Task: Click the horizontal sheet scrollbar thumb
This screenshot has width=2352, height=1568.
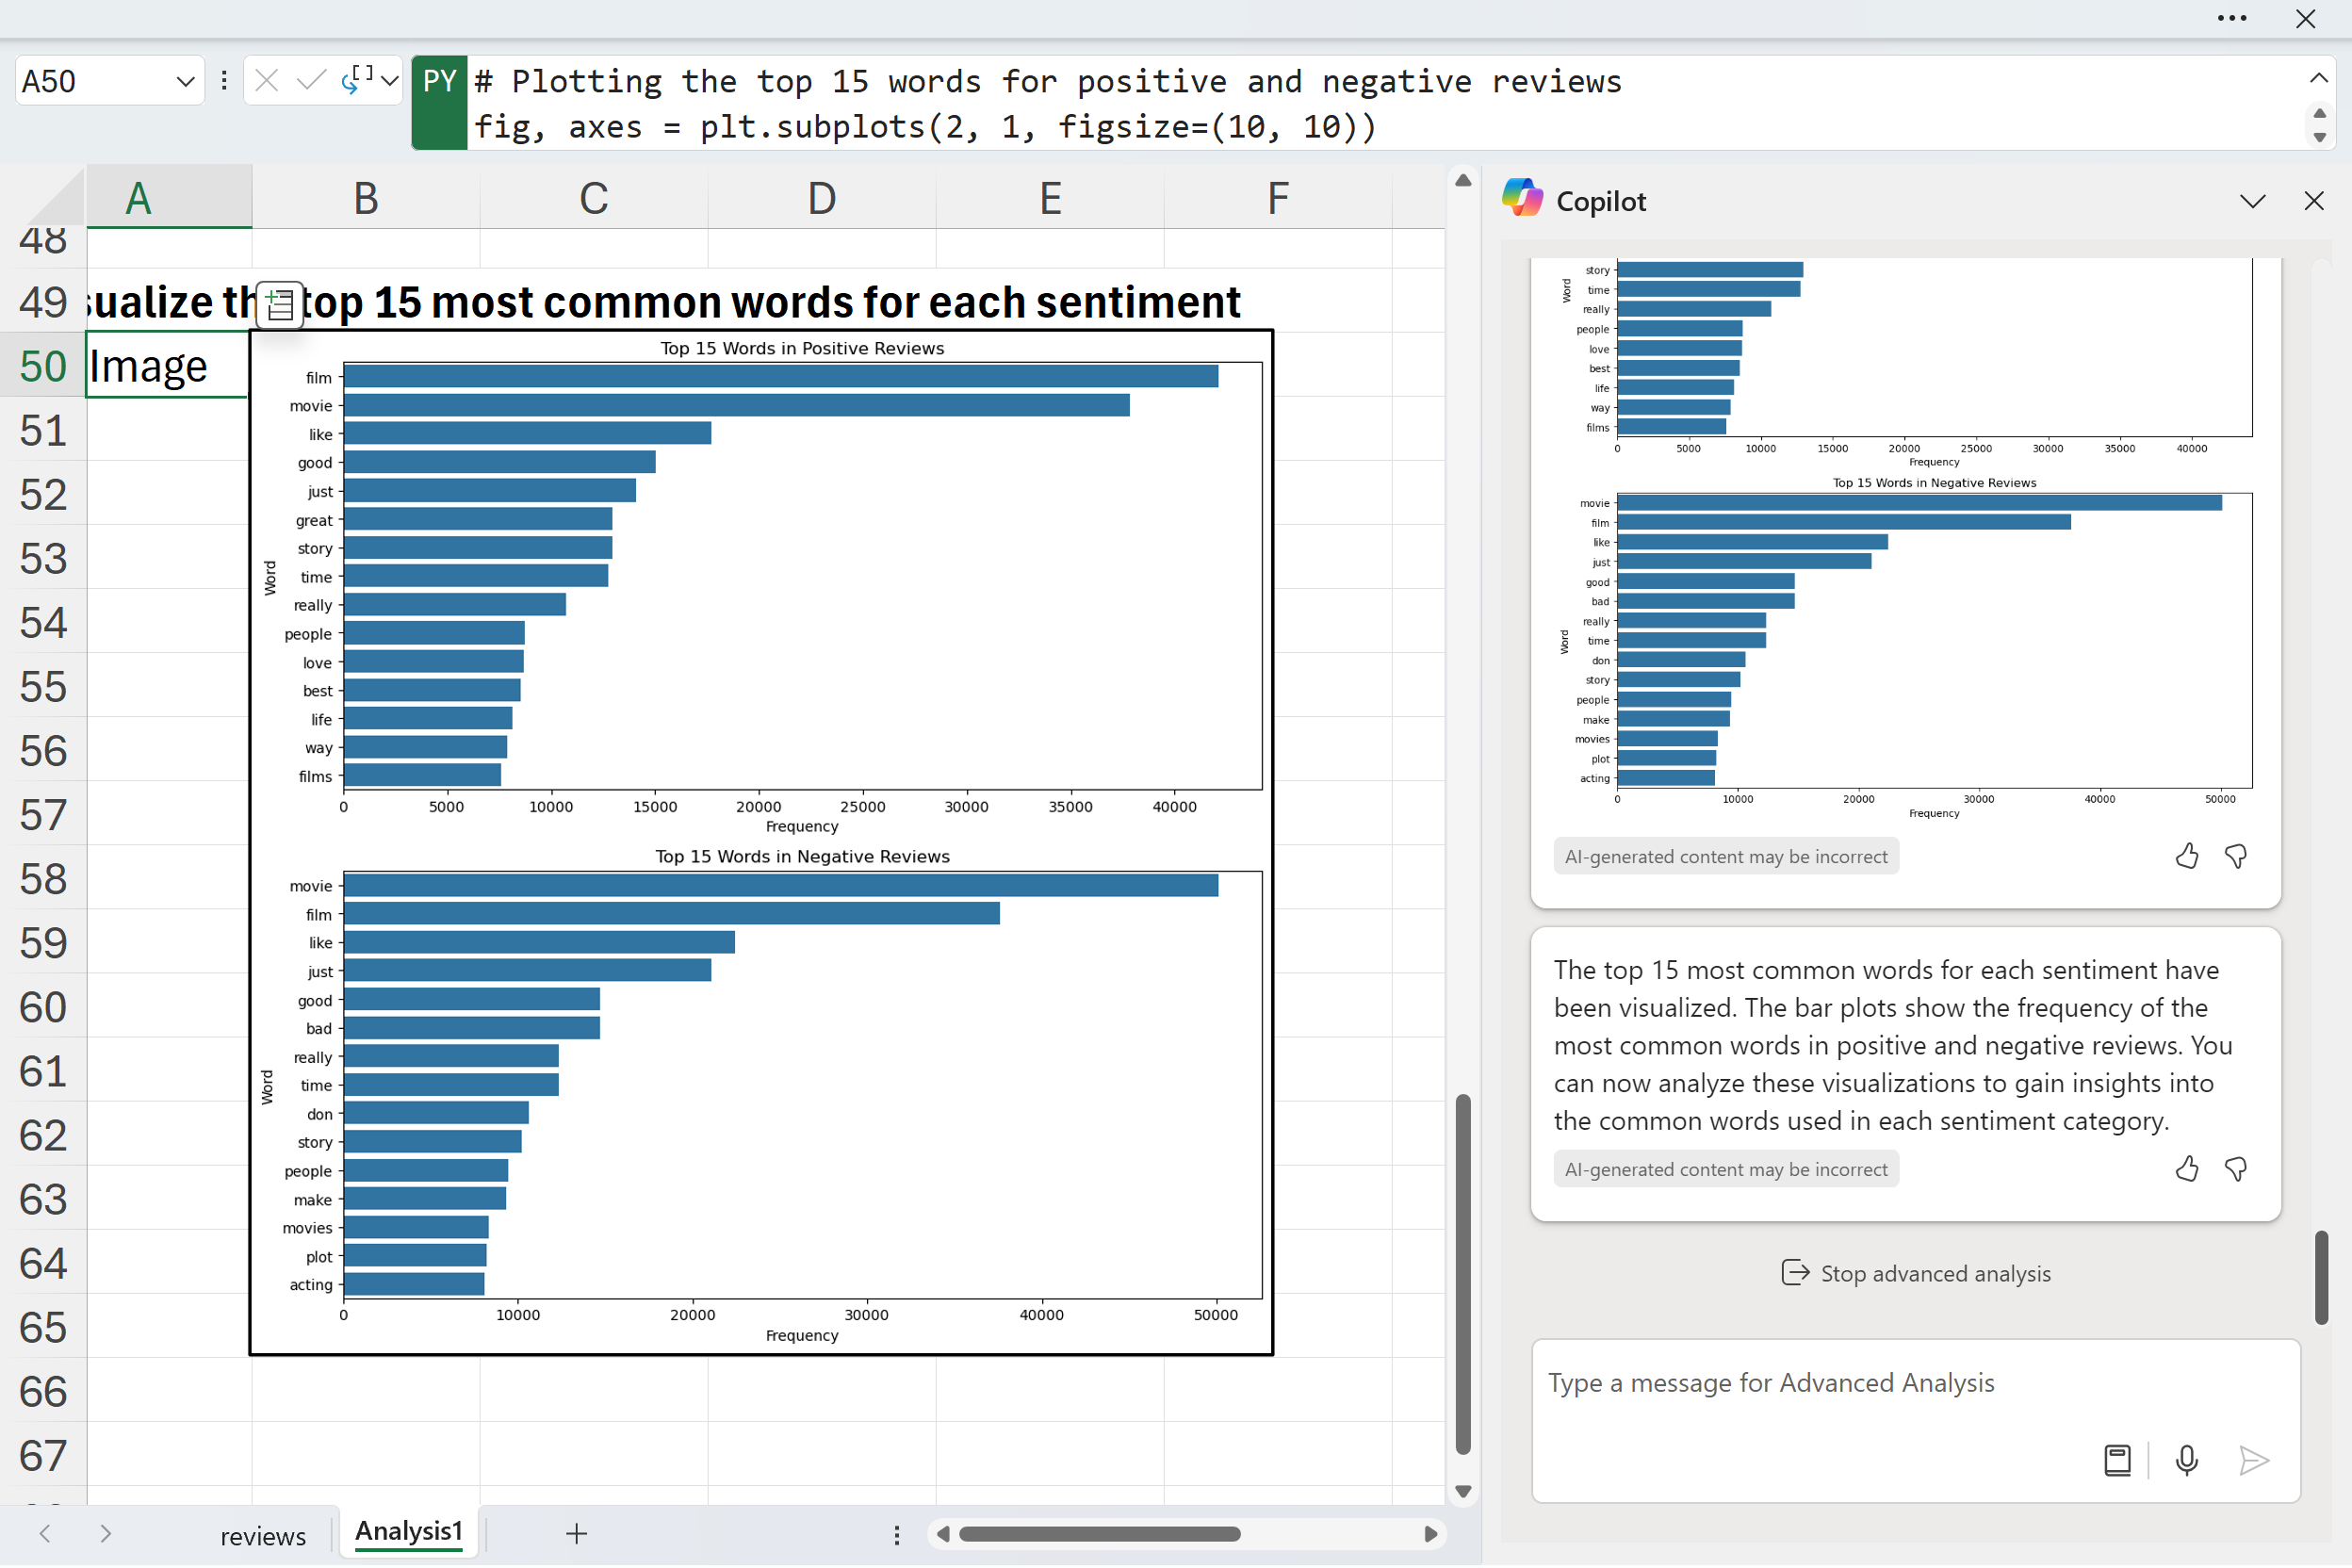Action: [x=1098, y=1534]
